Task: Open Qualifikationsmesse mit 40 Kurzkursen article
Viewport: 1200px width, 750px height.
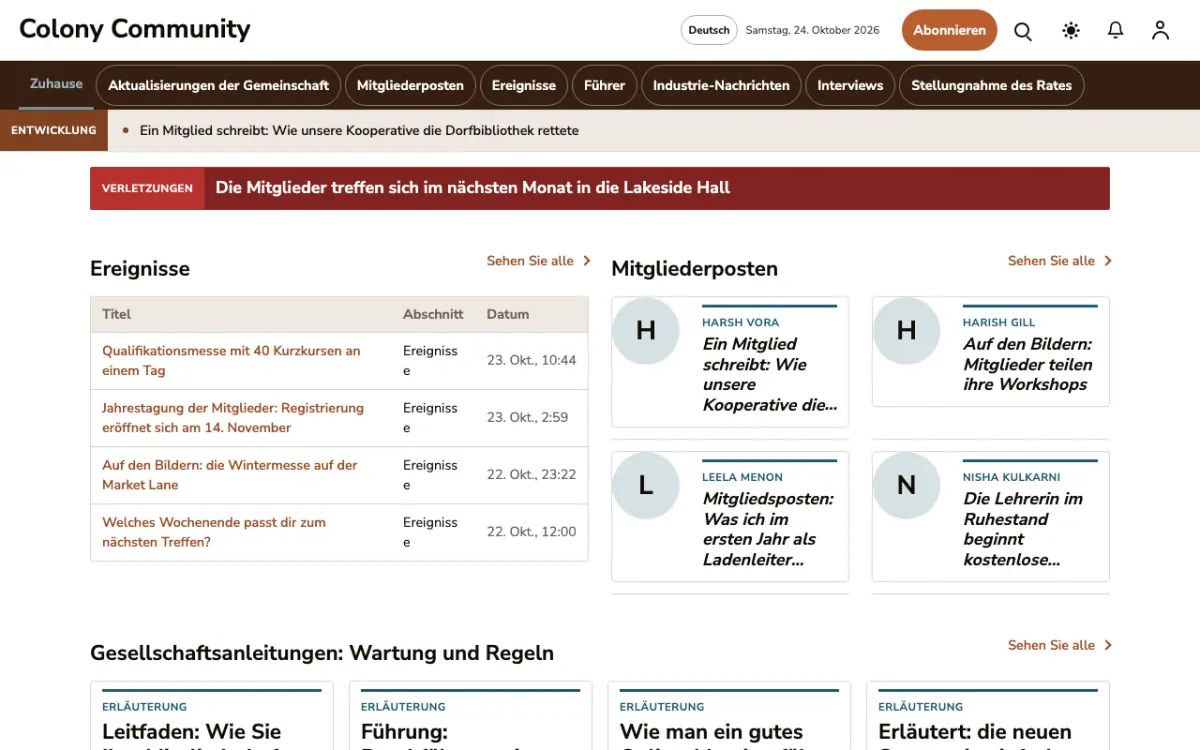Action: pos(231,360)
